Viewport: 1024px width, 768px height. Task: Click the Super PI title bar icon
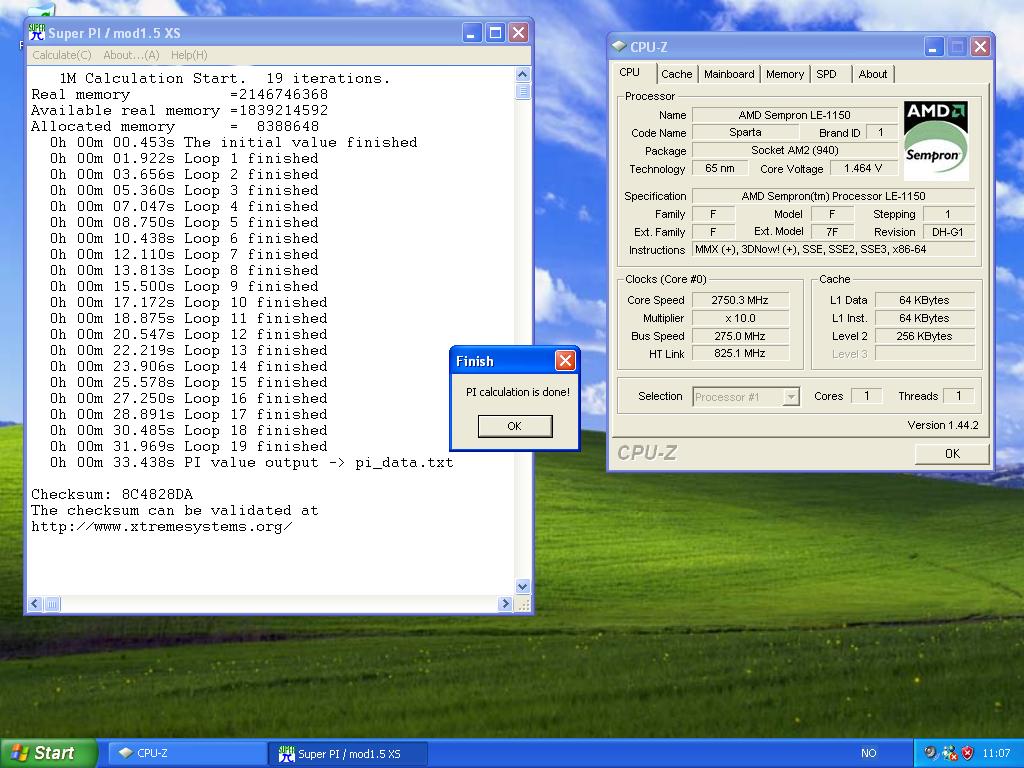(37, 33)
